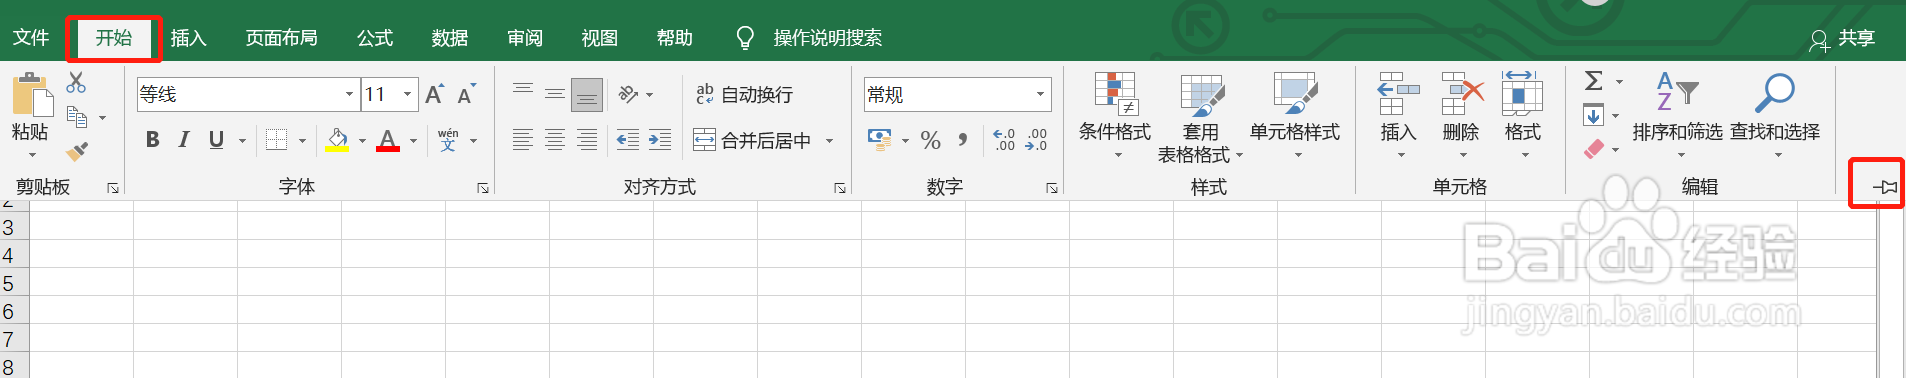
Task: Click the Cut scissors icon
Action: pyautogui.click(x=76, y=83)
